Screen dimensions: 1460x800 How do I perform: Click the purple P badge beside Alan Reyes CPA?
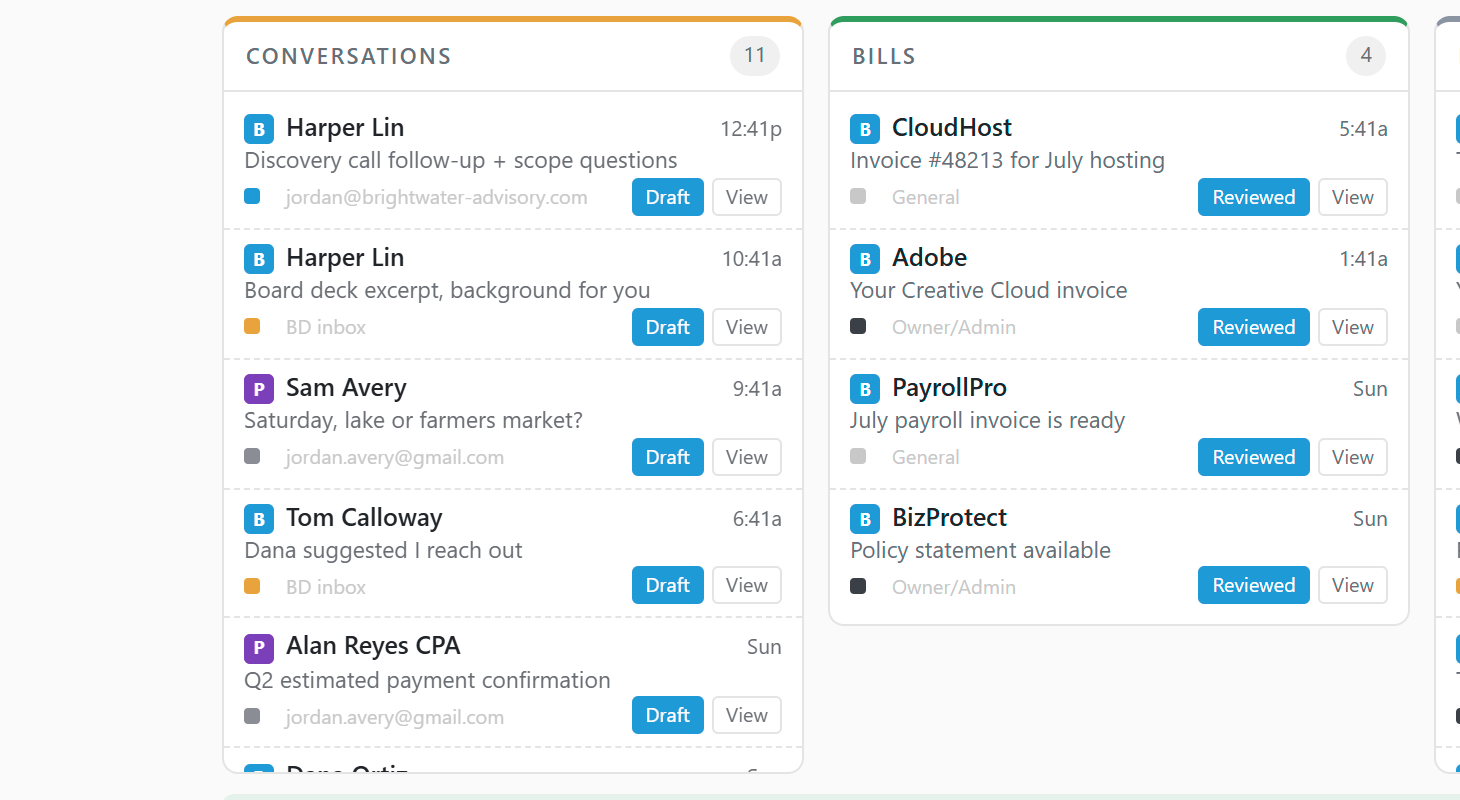point(259,648)
